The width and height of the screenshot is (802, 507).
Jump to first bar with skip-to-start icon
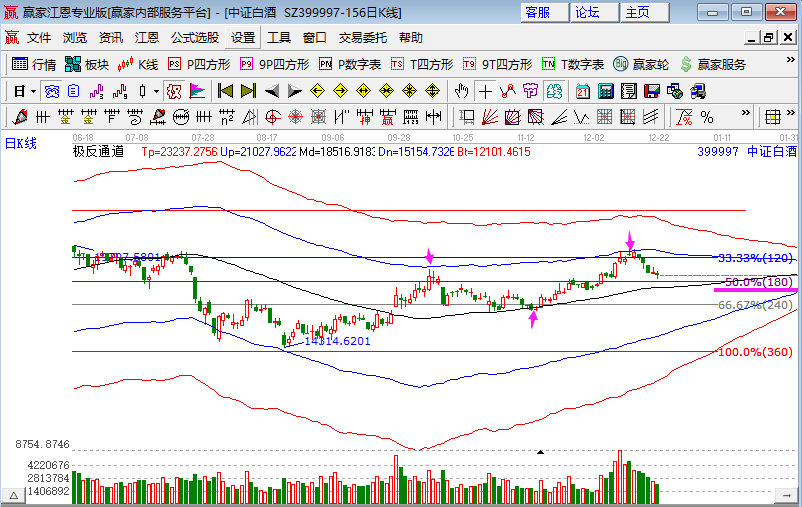226,92
